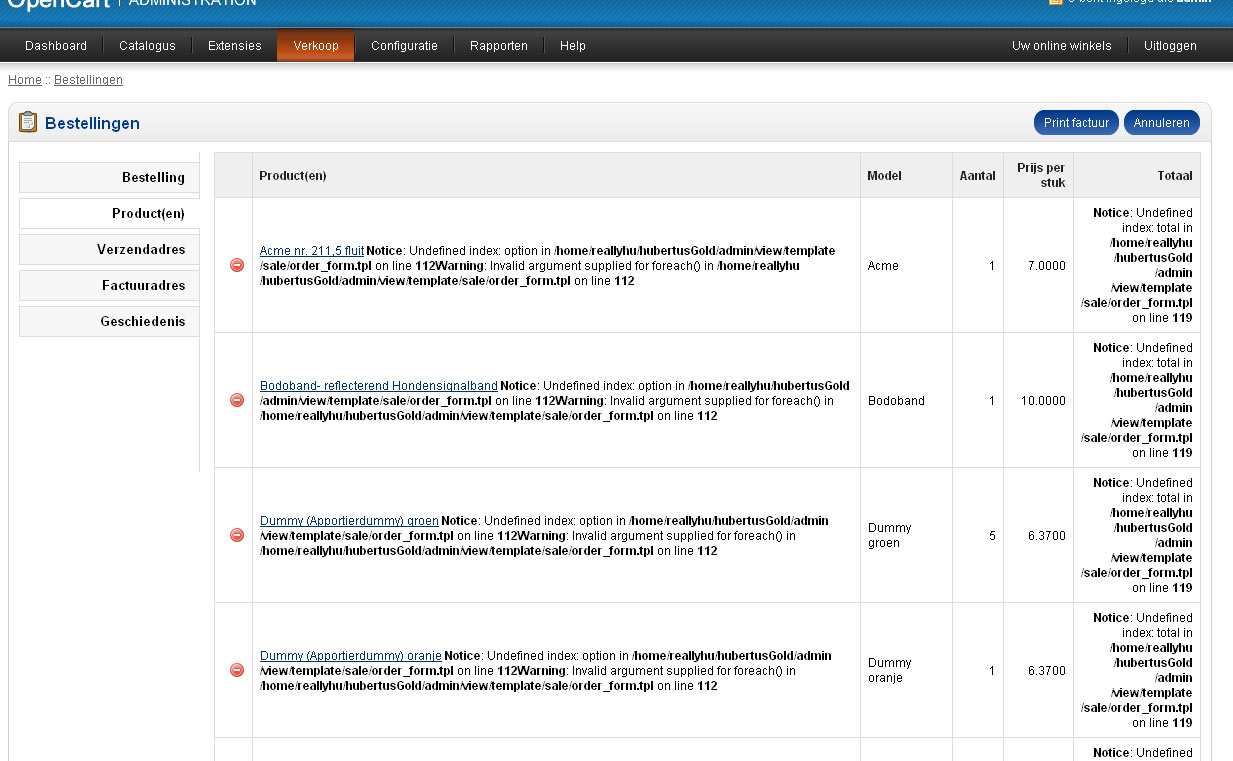Remove the Bodoband product row
This screenshot has height=761, width=1233.
tap(237, 400)
